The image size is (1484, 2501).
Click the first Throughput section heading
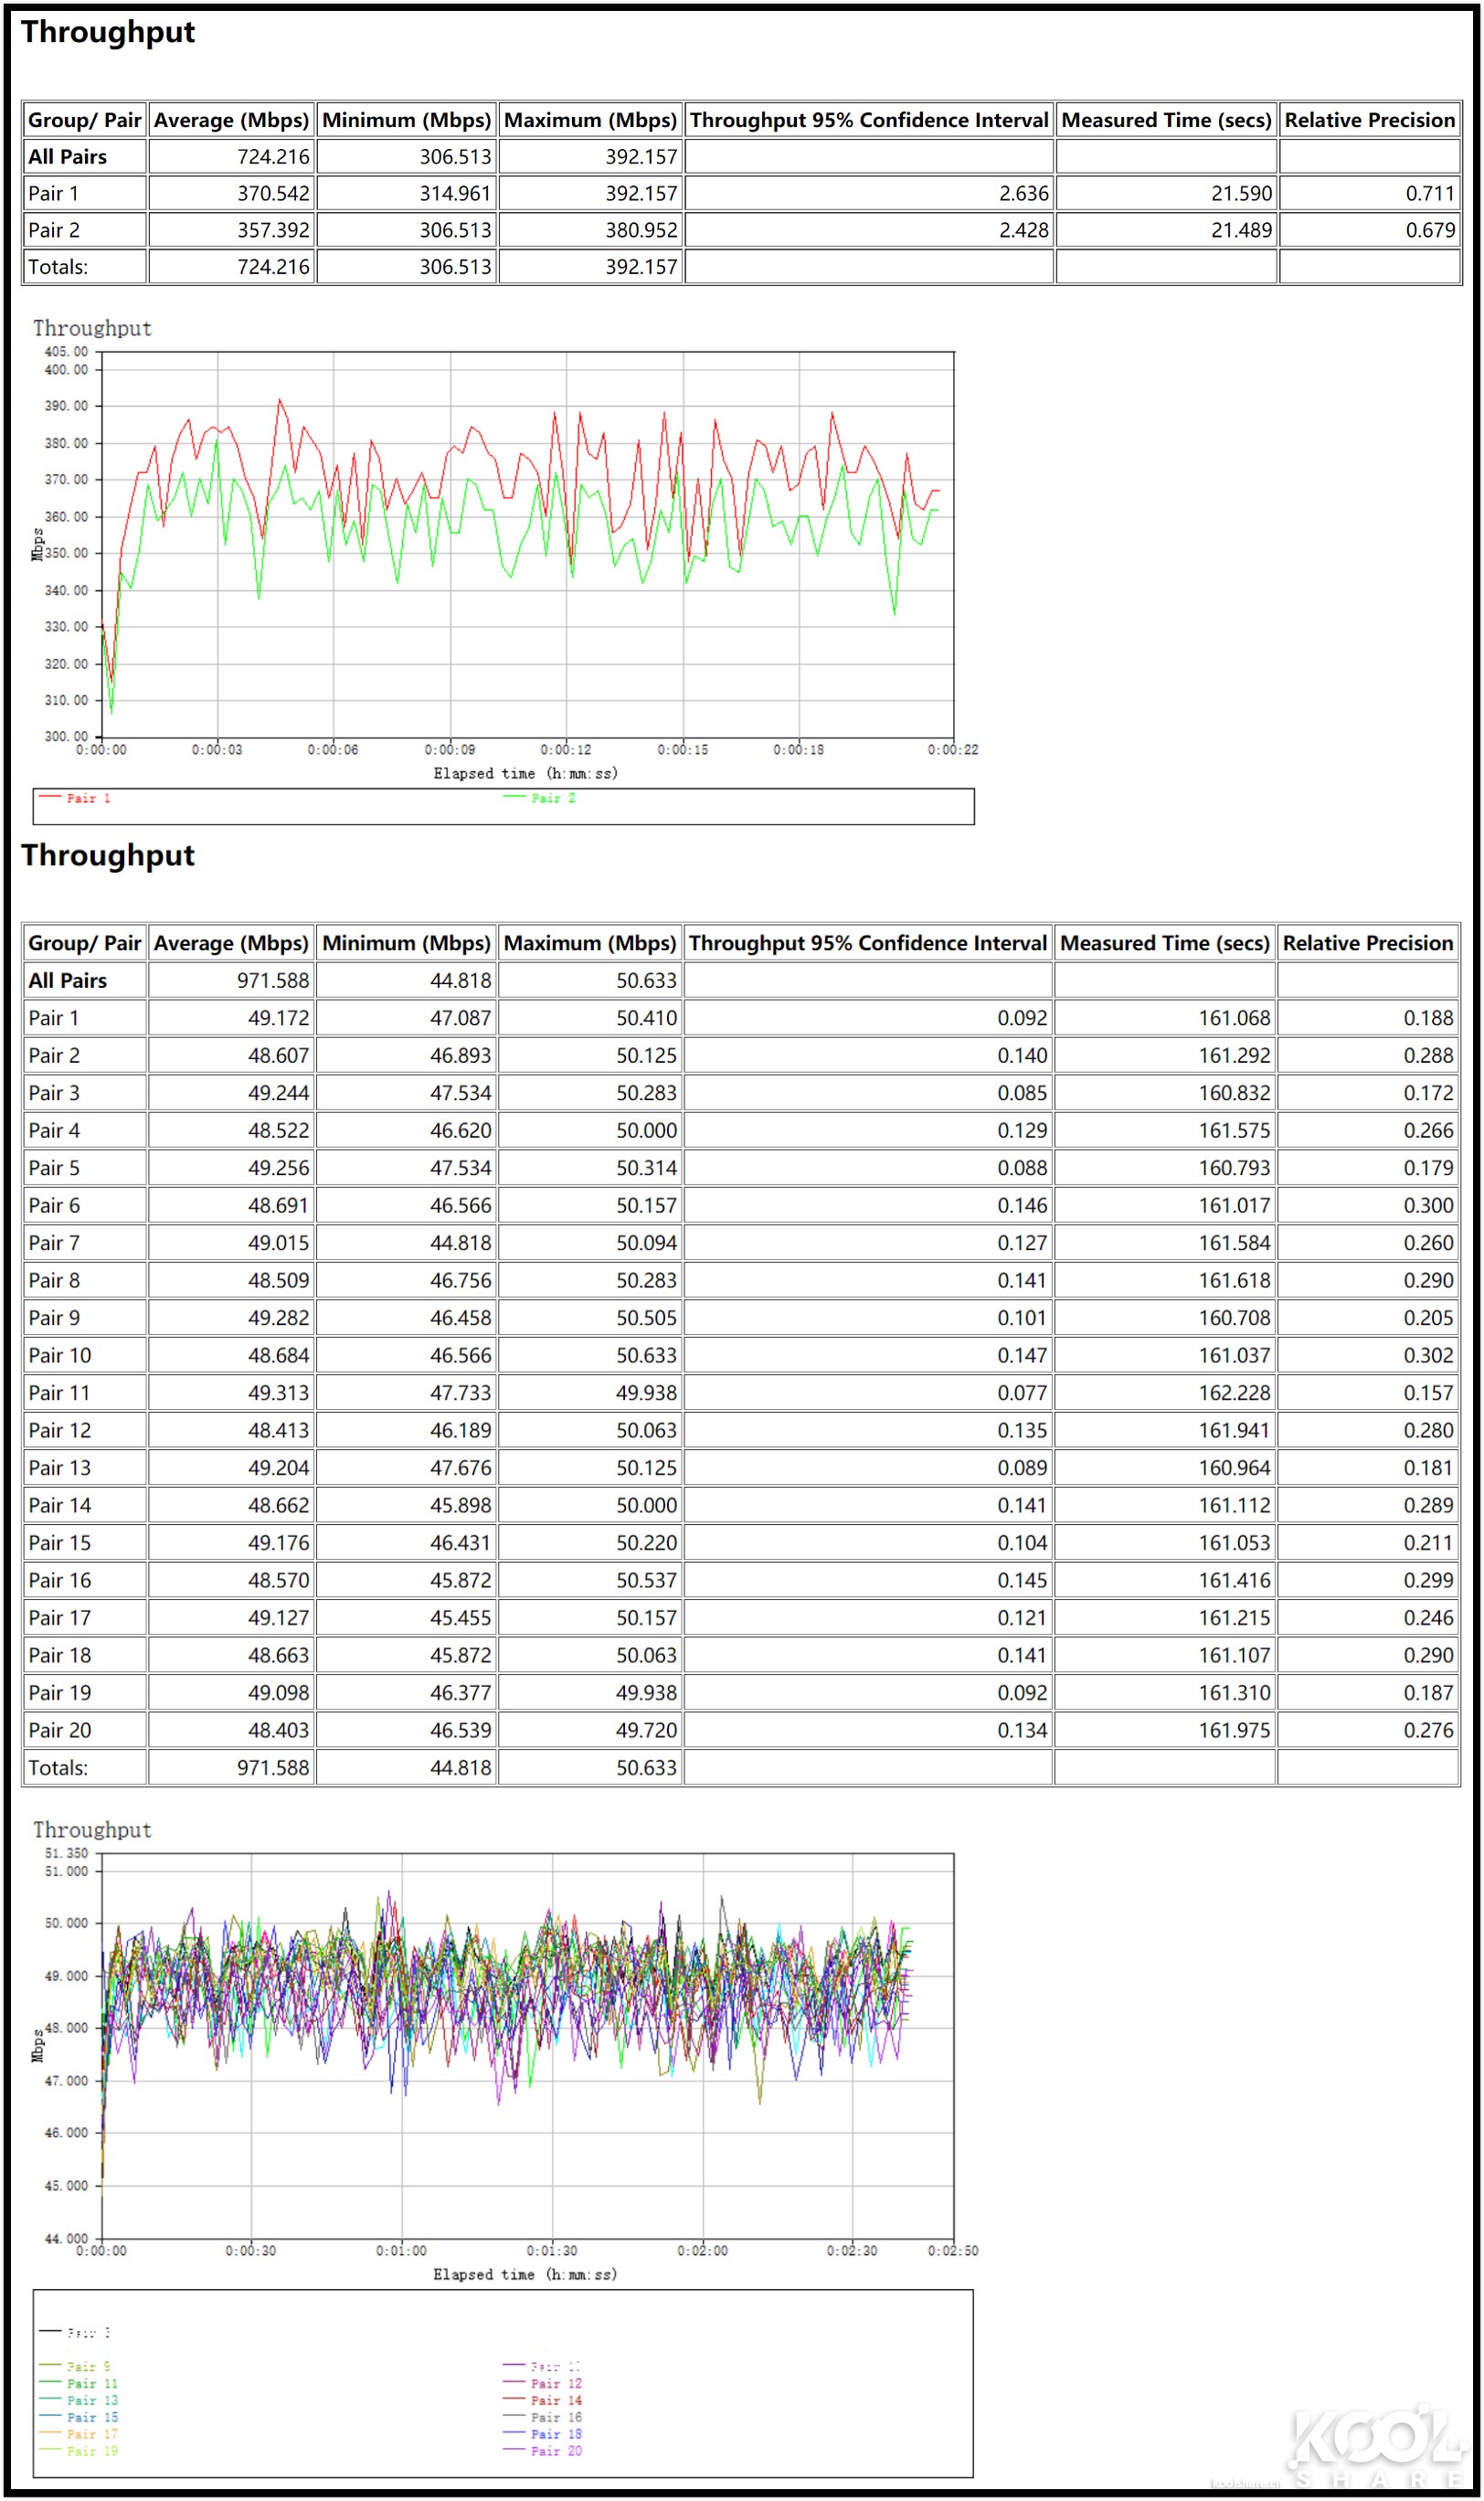pyautogui.click(x=106, y=32)
